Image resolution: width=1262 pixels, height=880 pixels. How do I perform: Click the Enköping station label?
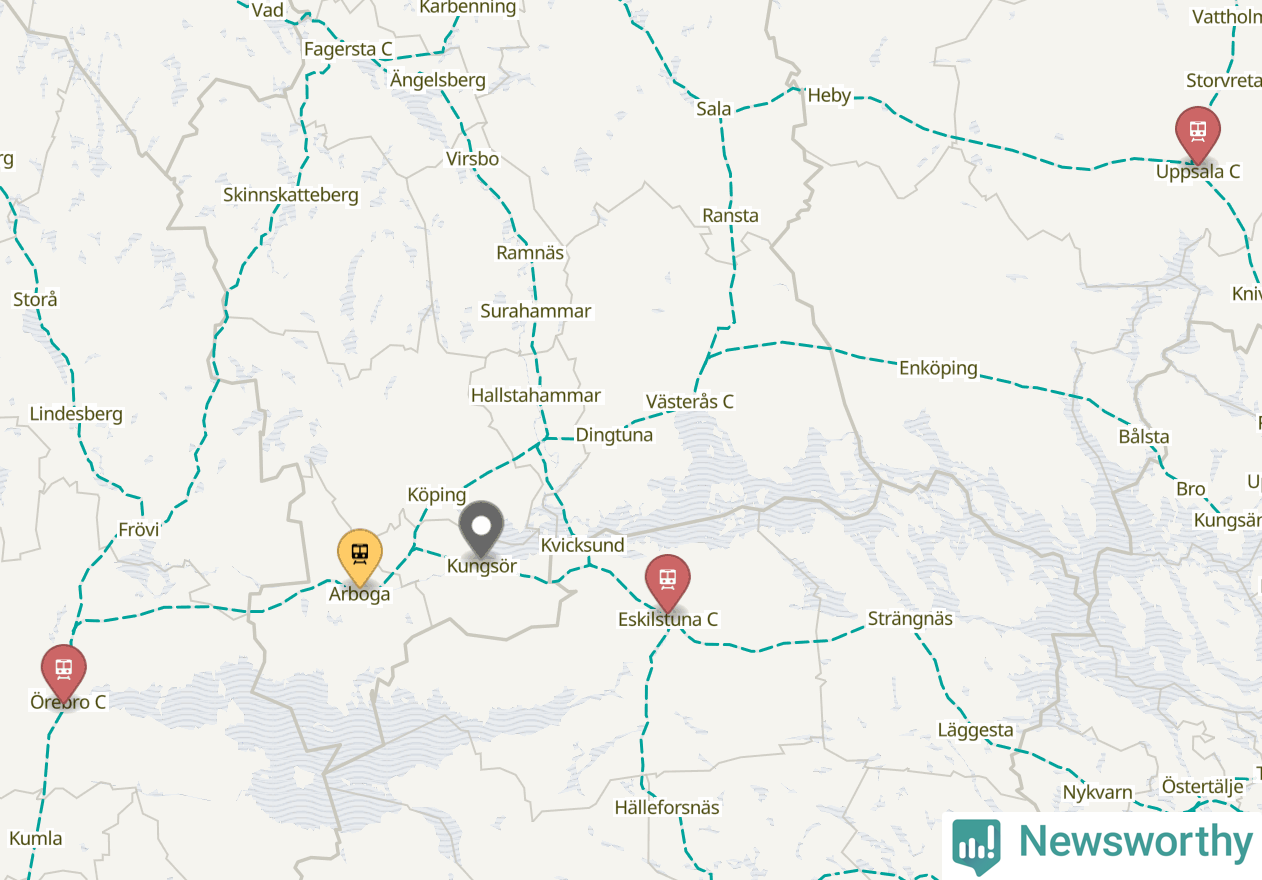click(938, 368)
